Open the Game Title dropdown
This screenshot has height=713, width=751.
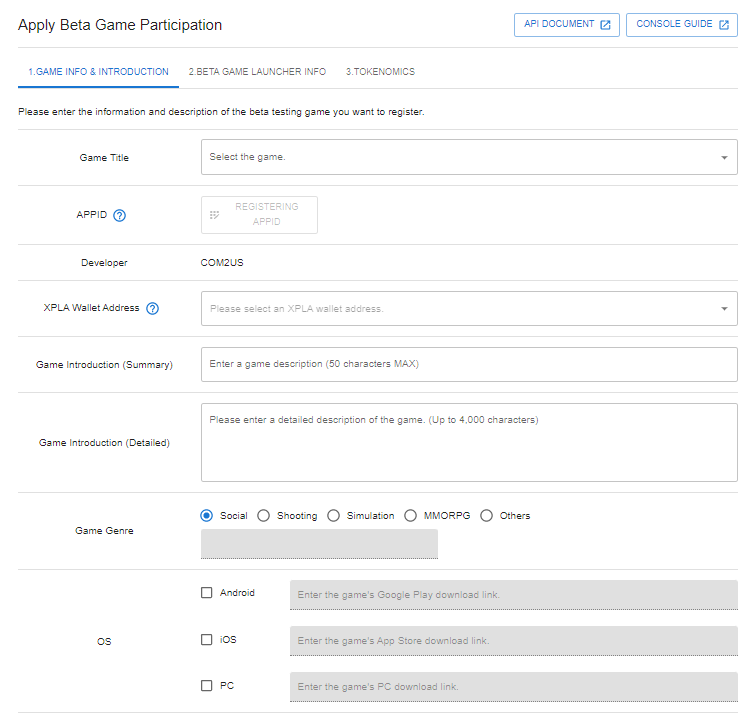[x=469, y=157]
